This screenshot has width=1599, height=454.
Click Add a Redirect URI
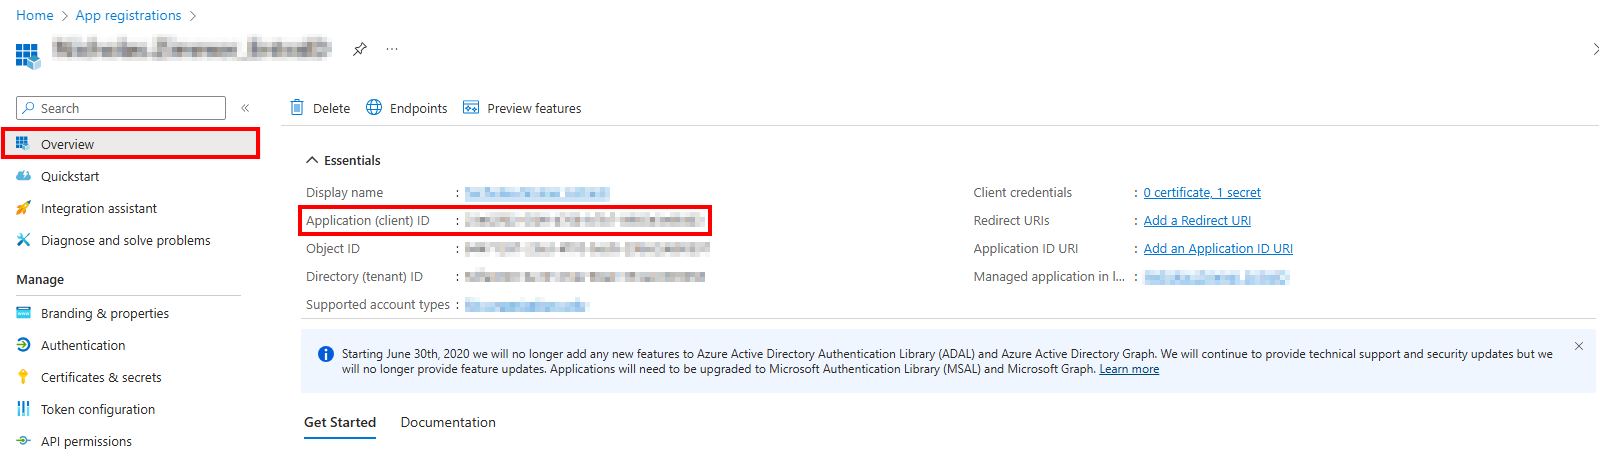pos(1197,220)
